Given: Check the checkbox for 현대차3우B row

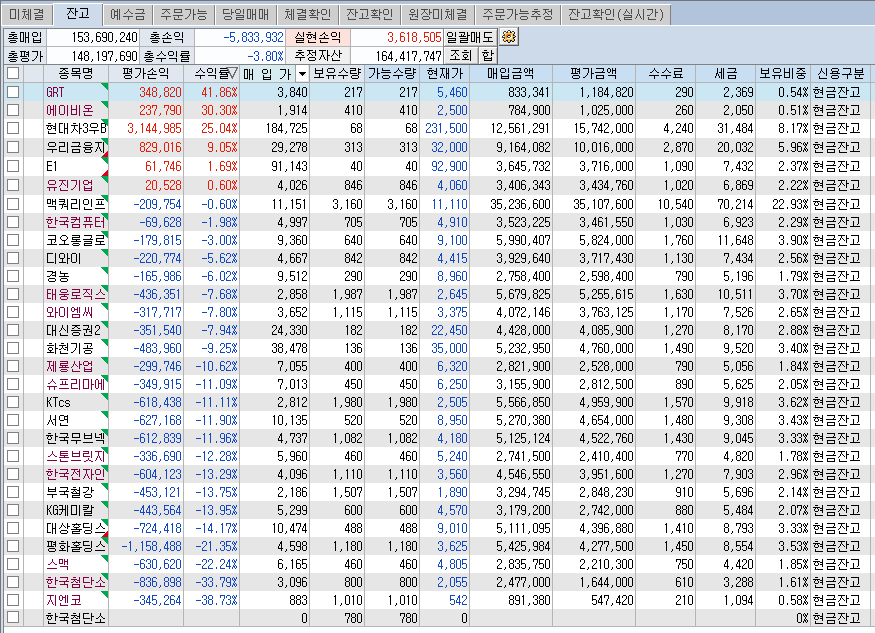Looking at the screenshot, I should 13,128.
